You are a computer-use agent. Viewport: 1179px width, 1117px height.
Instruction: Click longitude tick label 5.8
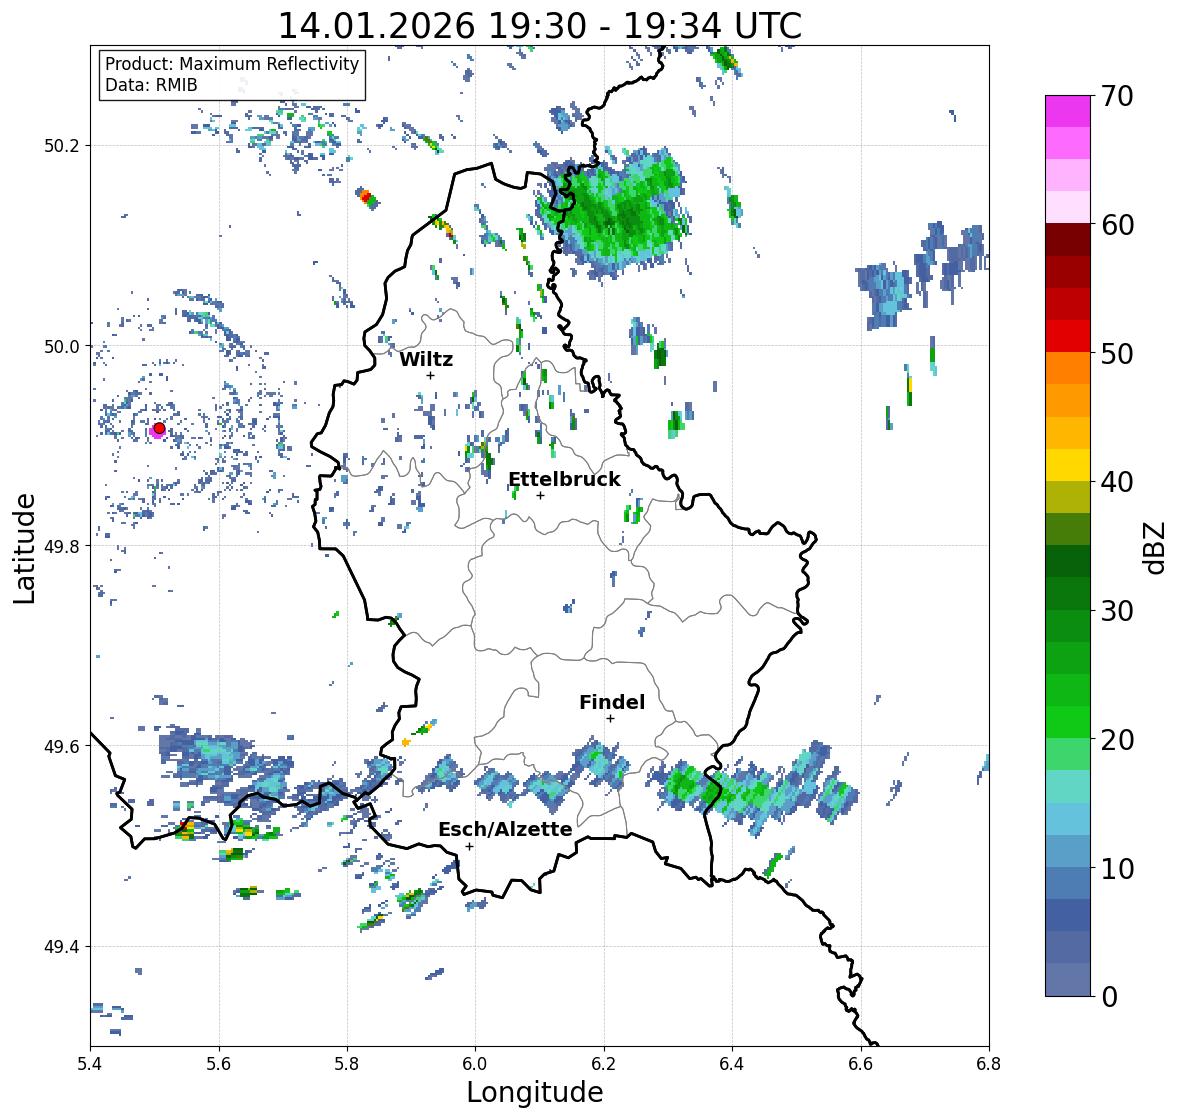coord(347,1064)
